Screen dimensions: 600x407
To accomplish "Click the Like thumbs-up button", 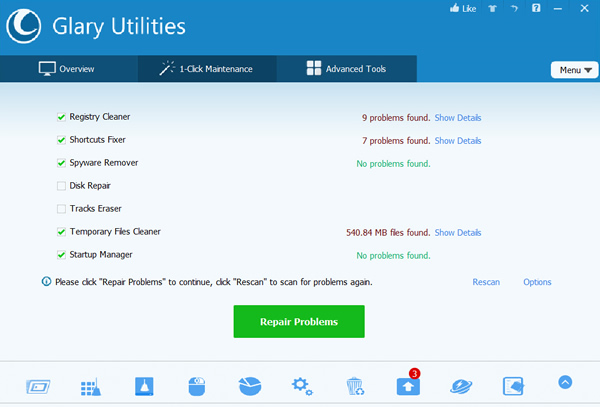I will coord(463,8).
